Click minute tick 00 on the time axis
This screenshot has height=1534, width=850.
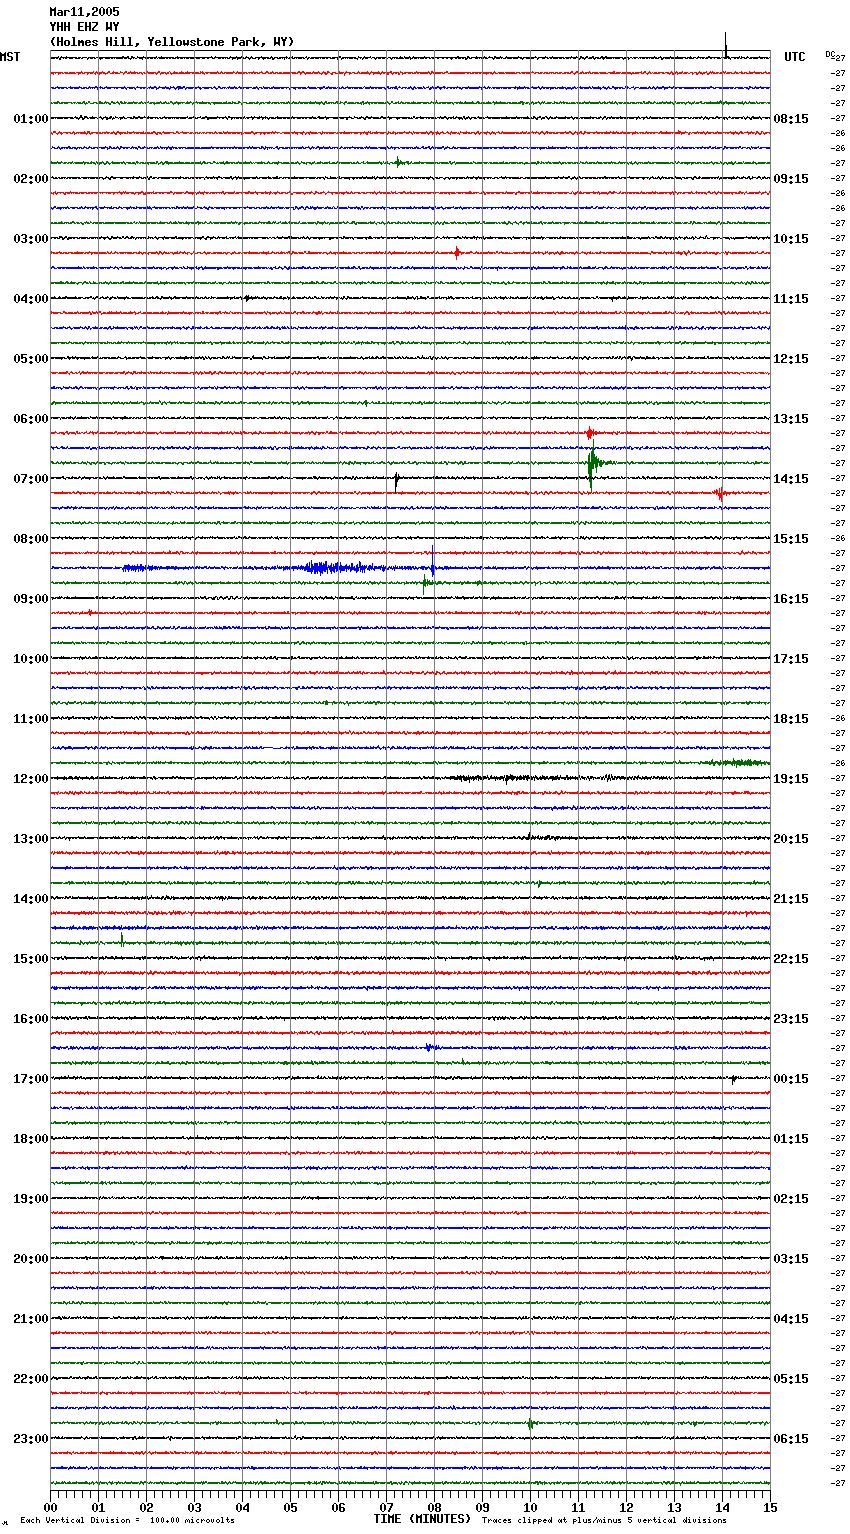50,1507
